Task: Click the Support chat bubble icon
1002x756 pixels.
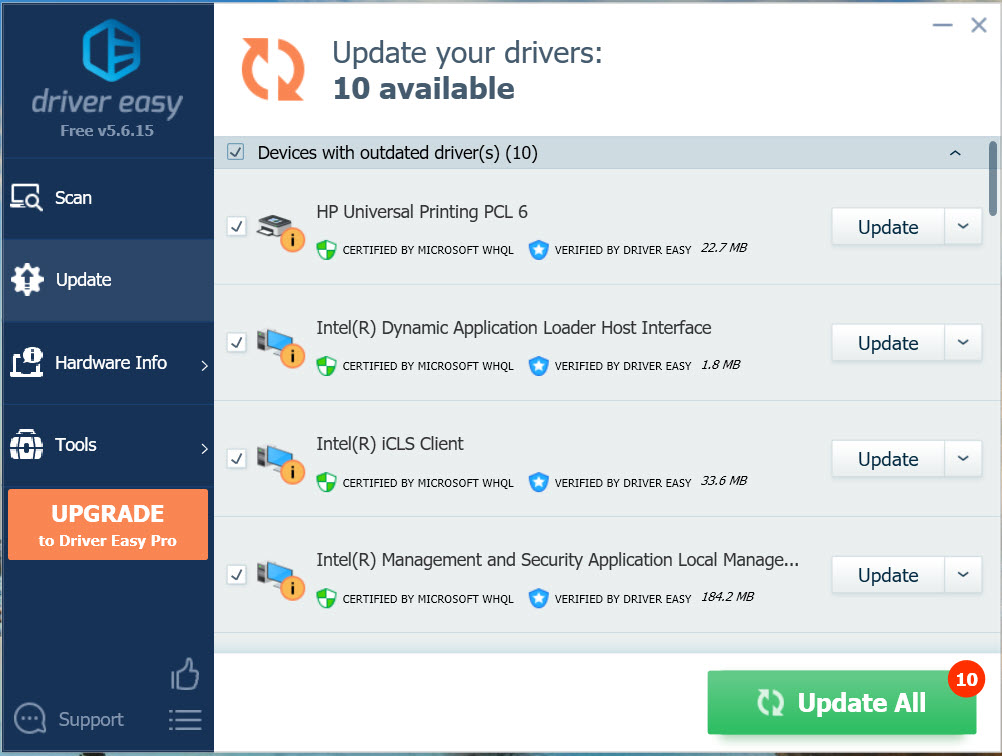Action: [30, 719]
